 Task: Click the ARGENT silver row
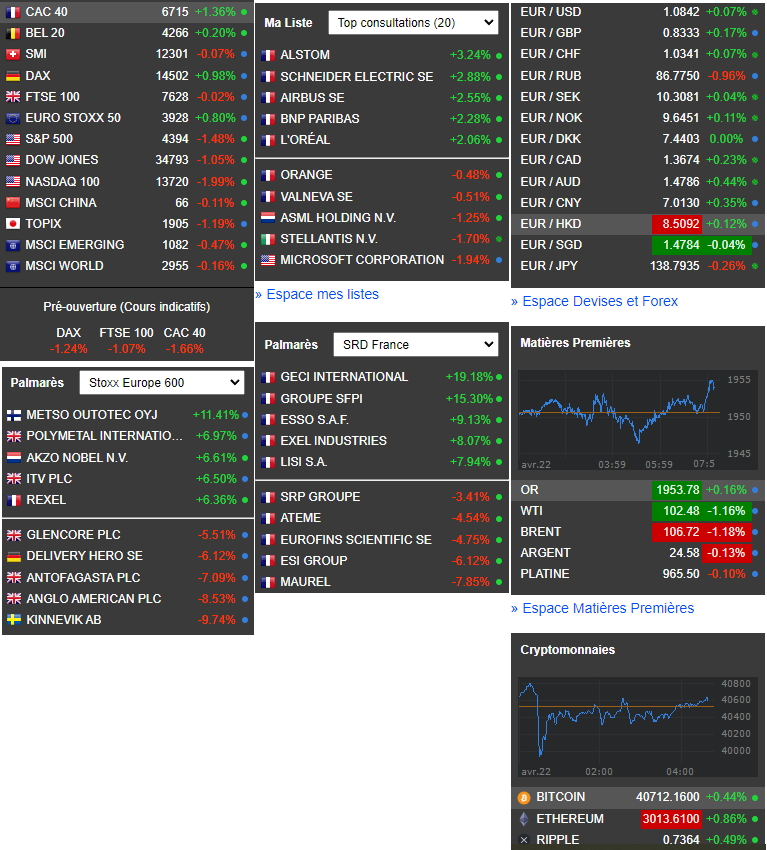637,553
